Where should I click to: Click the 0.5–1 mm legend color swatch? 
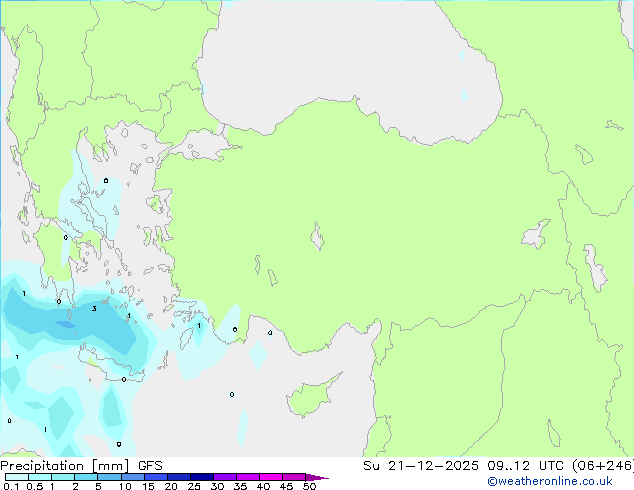(x=40, y=477)
